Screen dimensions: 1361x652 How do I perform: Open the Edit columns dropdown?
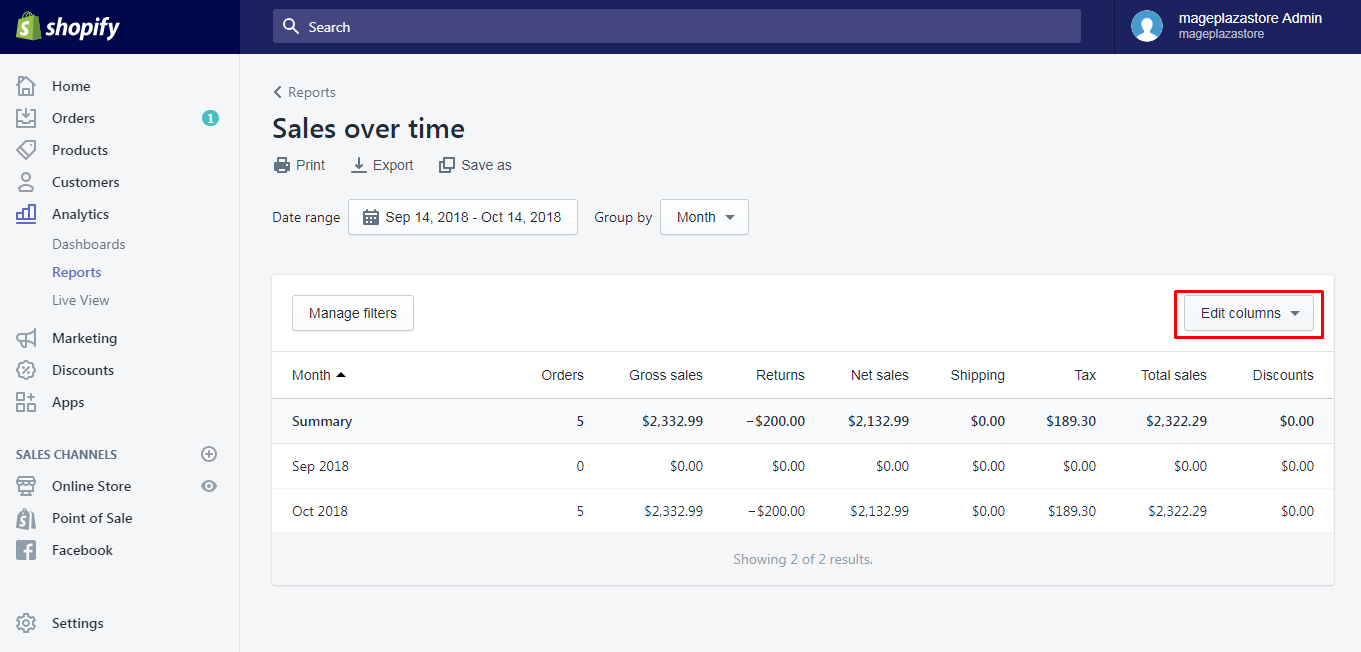tap(1249, 313)
